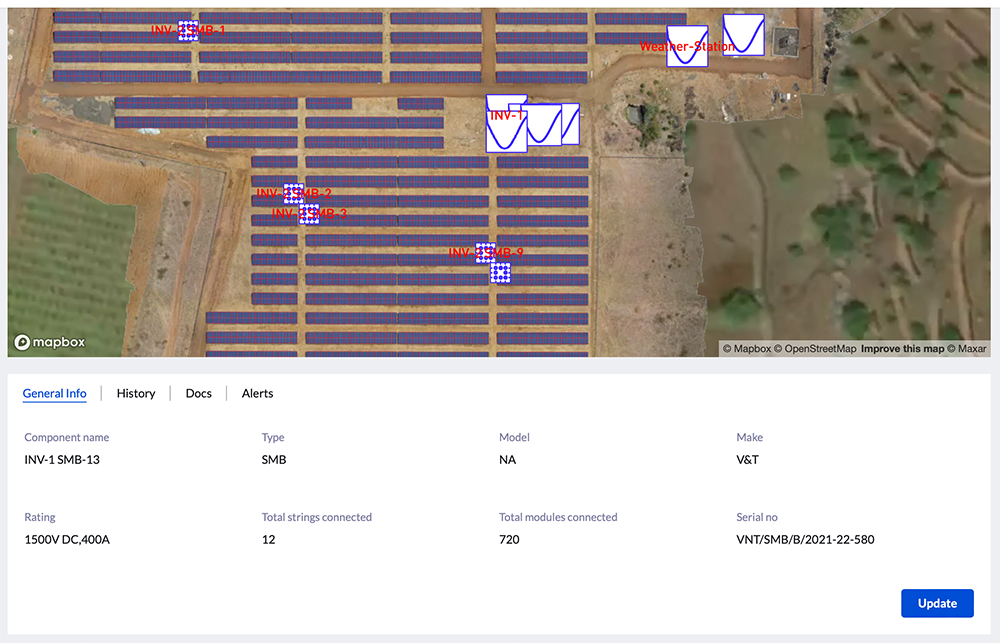This screenshot has width=1000, height=643.
Task: Click the Type value SMB
Action: [x=274, y=460]
